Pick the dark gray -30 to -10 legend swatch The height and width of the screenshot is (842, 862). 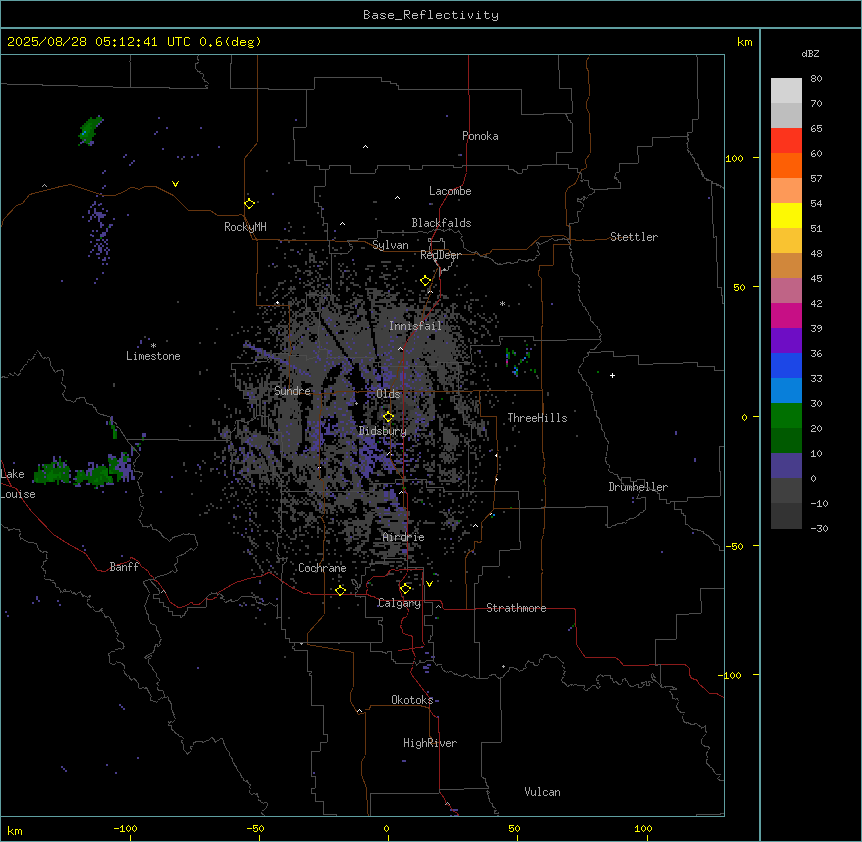tap(786, 516)
